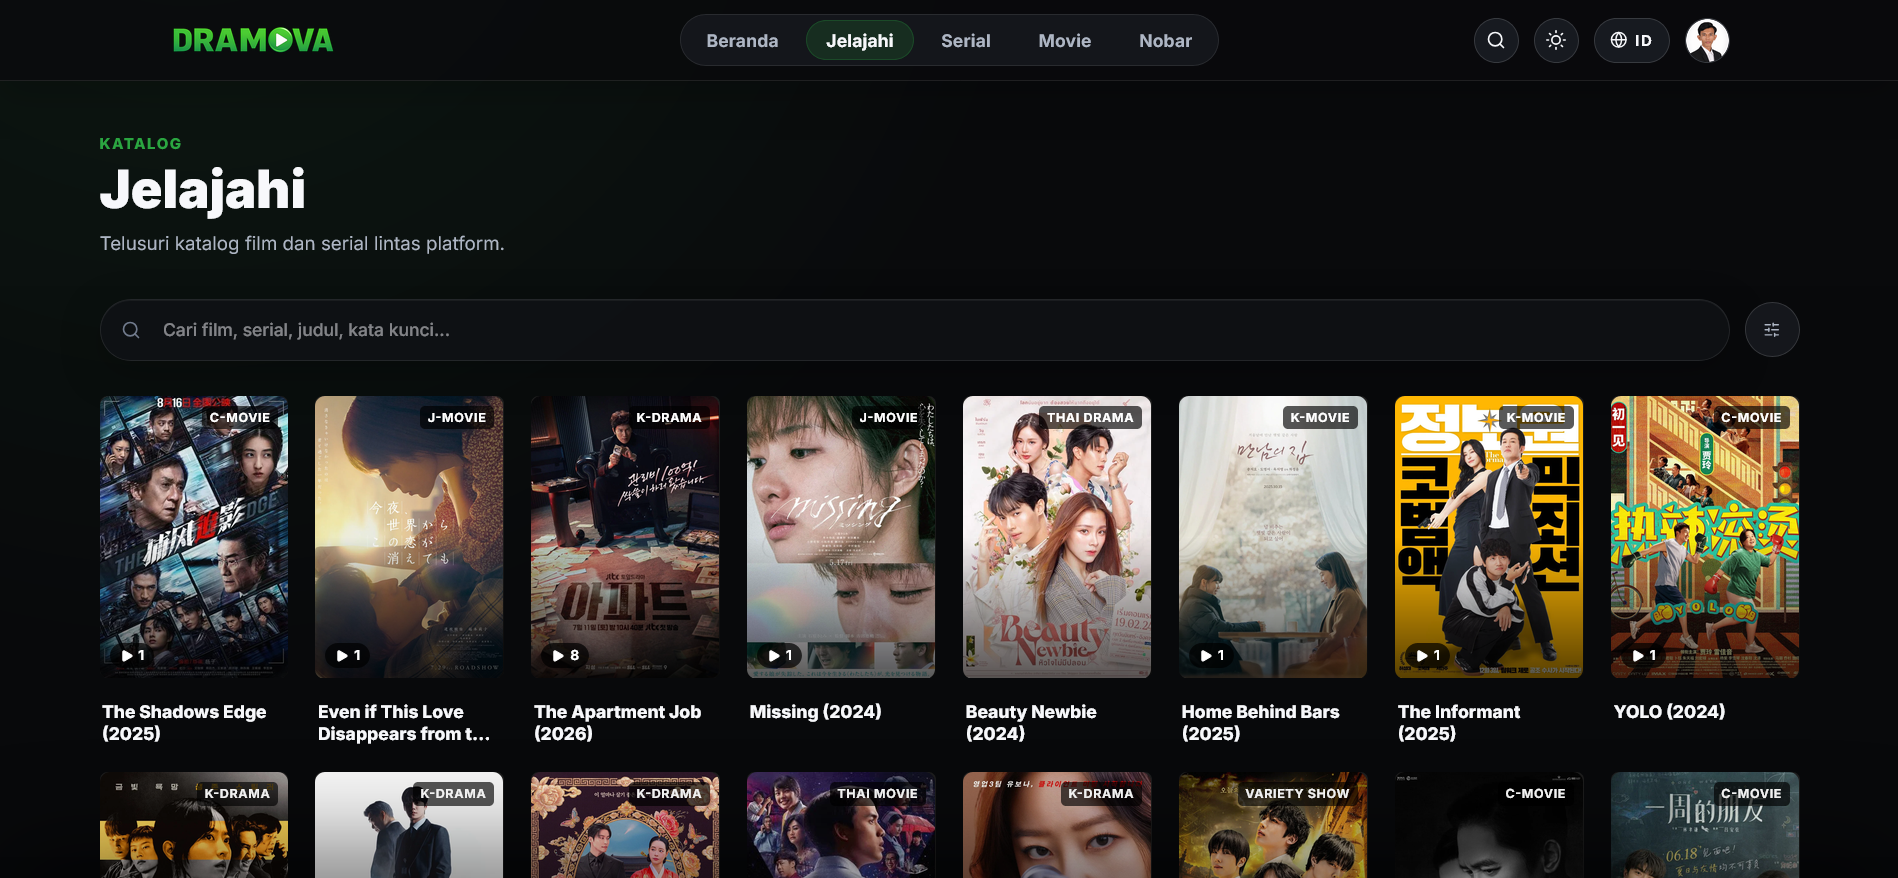1898x878 pixels.
Task: Open the Beauty Newbie poster
Action: click(x=1057, y=537)
